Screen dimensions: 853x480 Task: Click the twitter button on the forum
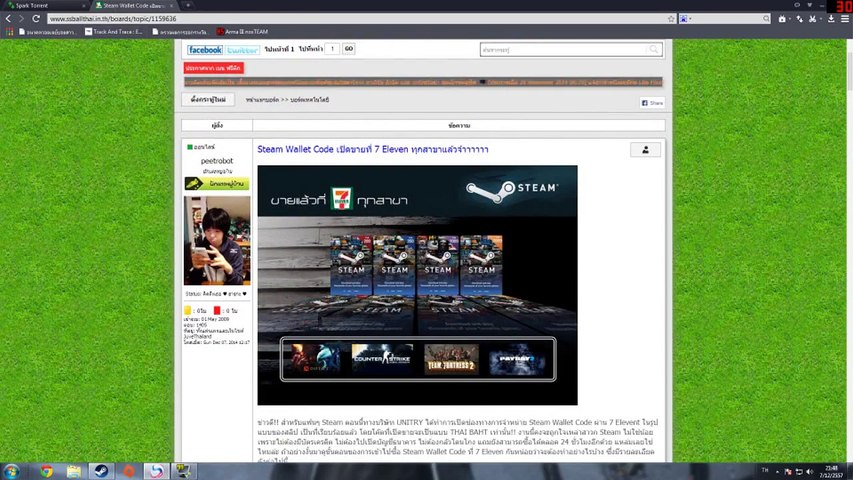click(x=243, y=50)
